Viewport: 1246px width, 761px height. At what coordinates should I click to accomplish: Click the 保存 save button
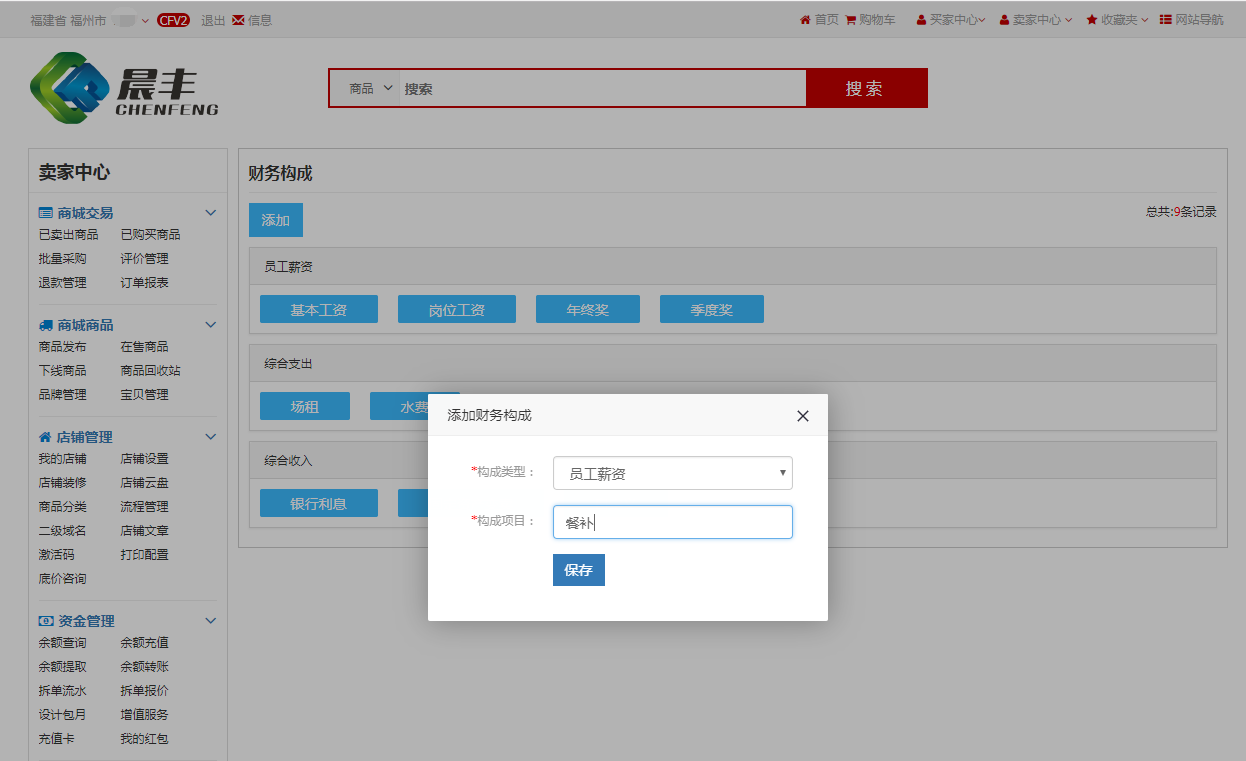578,570
